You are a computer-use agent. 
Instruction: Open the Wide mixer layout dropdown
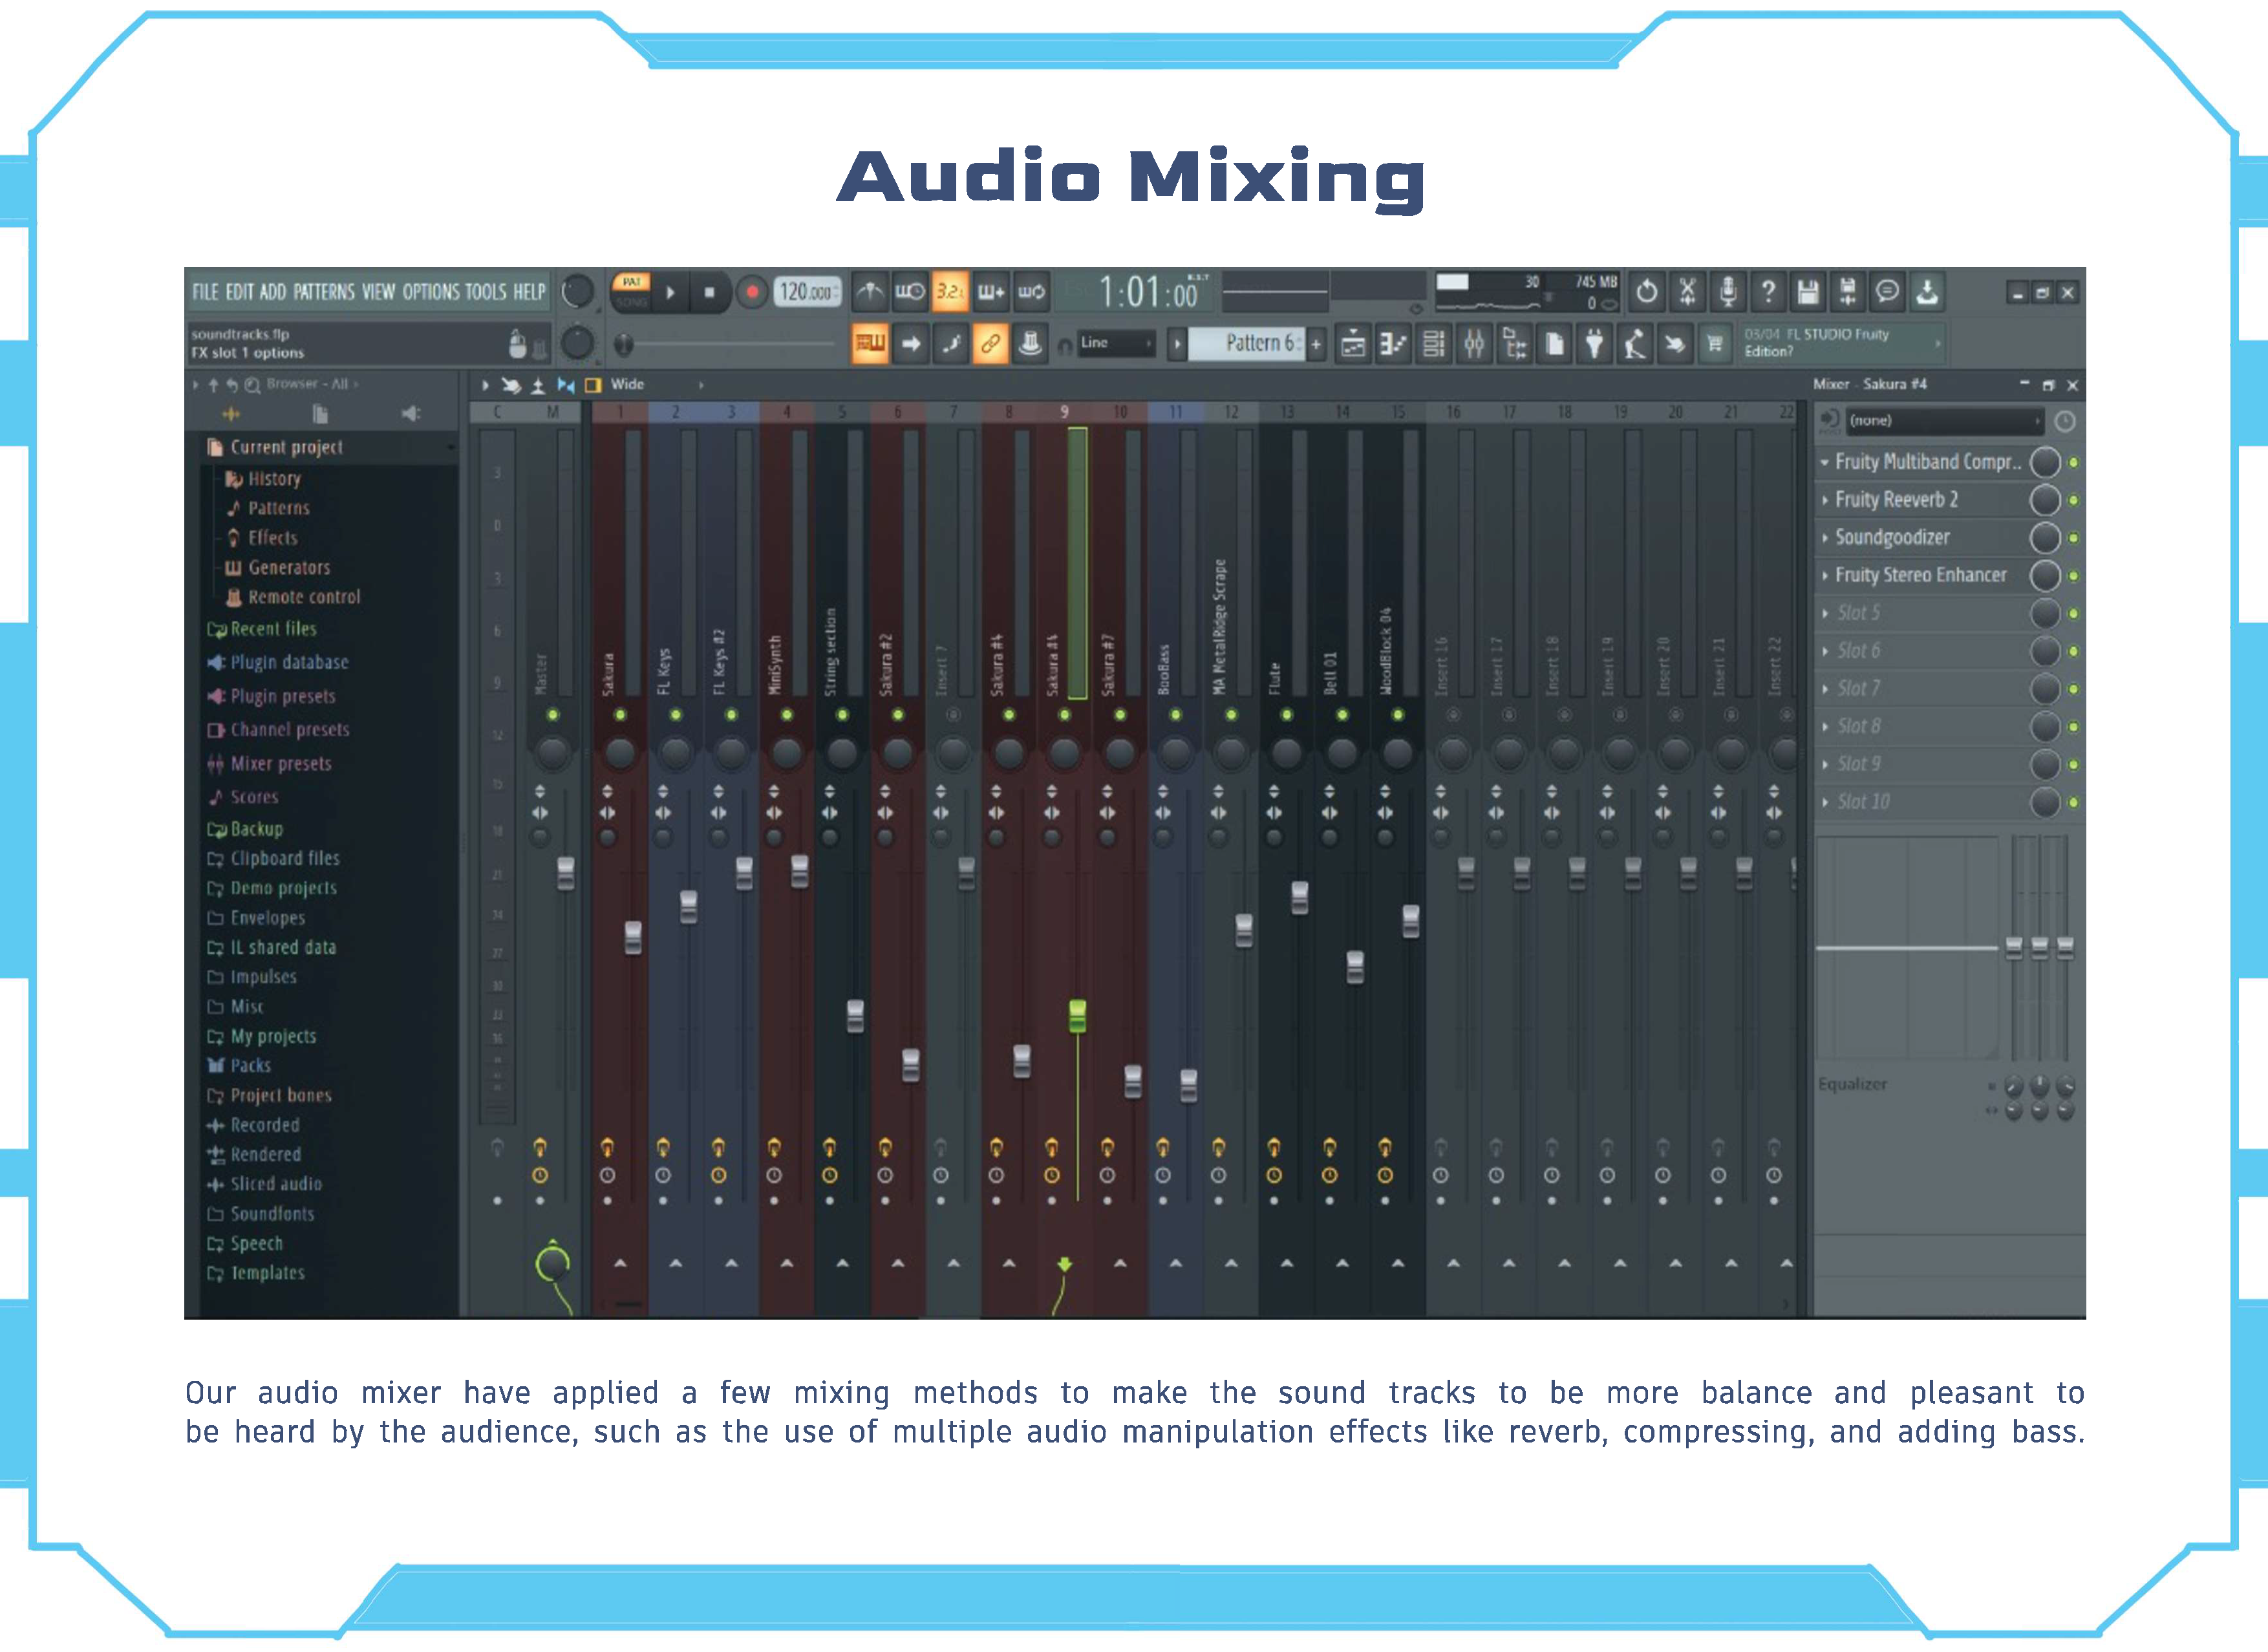(x=656, y=384)
